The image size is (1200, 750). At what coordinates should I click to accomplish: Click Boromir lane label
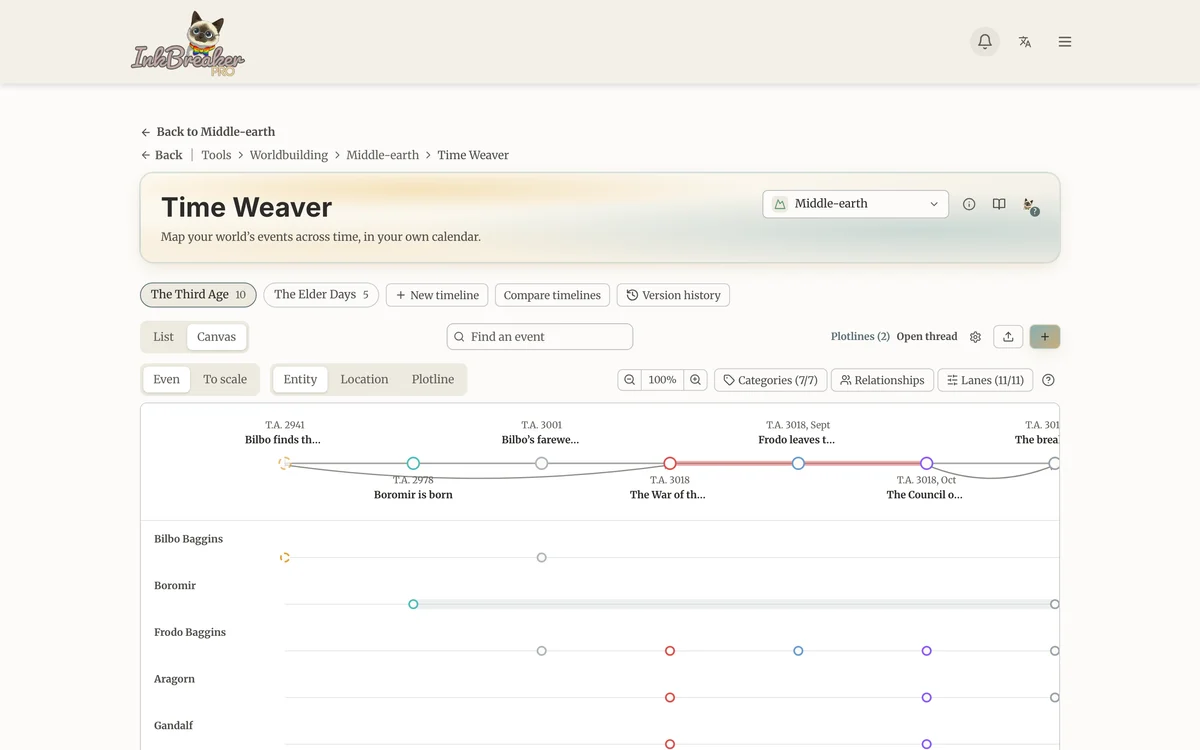175,586
